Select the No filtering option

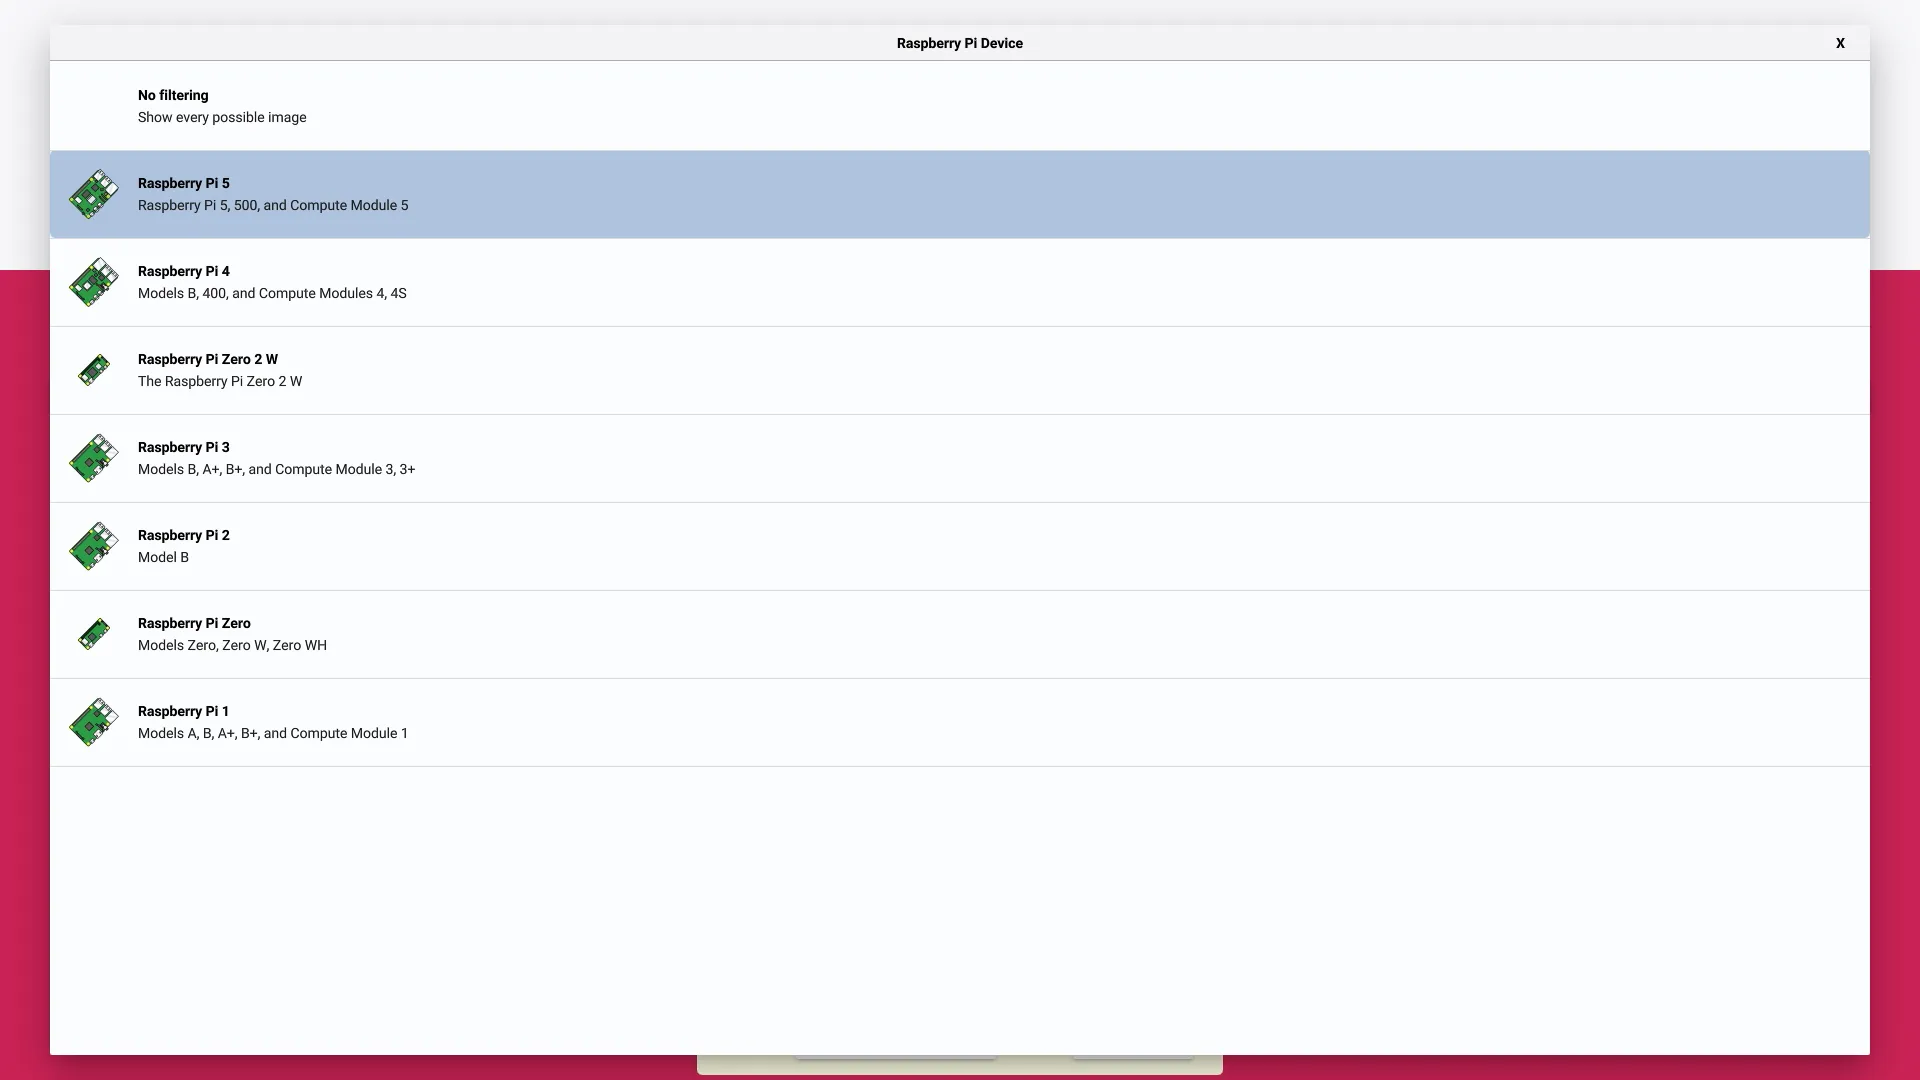click(173, 95)
